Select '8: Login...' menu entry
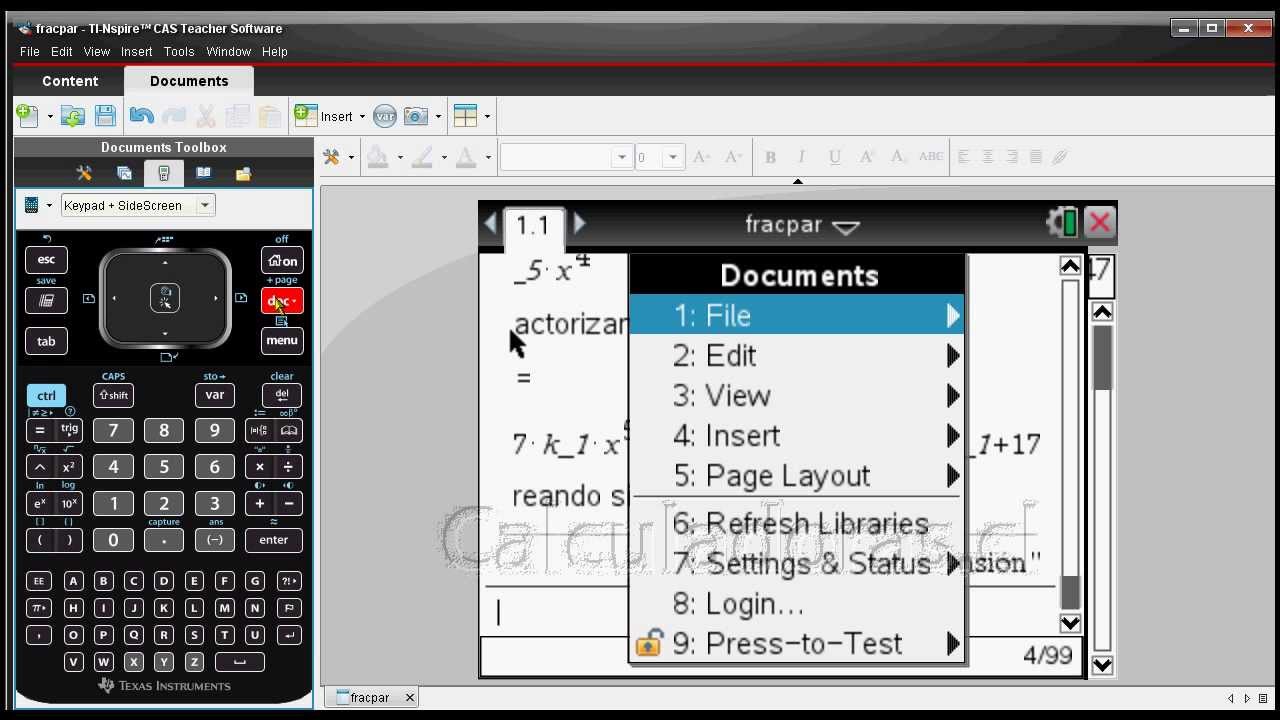The image size is (1280, 720). 797,604
